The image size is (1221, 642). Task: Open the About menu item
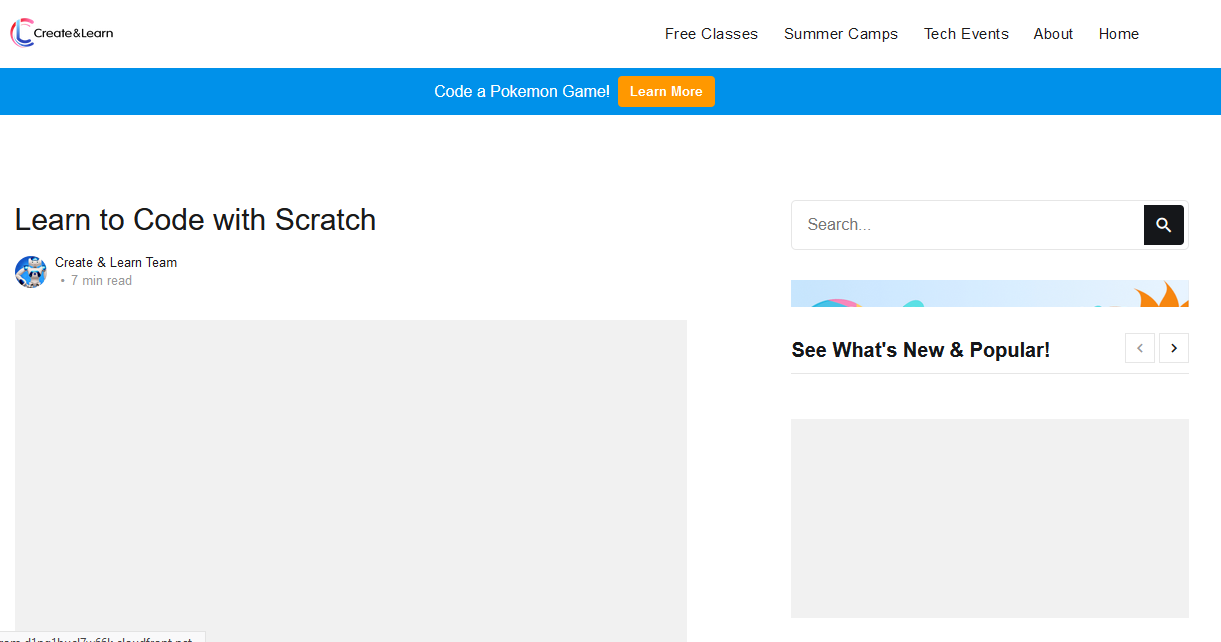click(x=1053, y=34)
